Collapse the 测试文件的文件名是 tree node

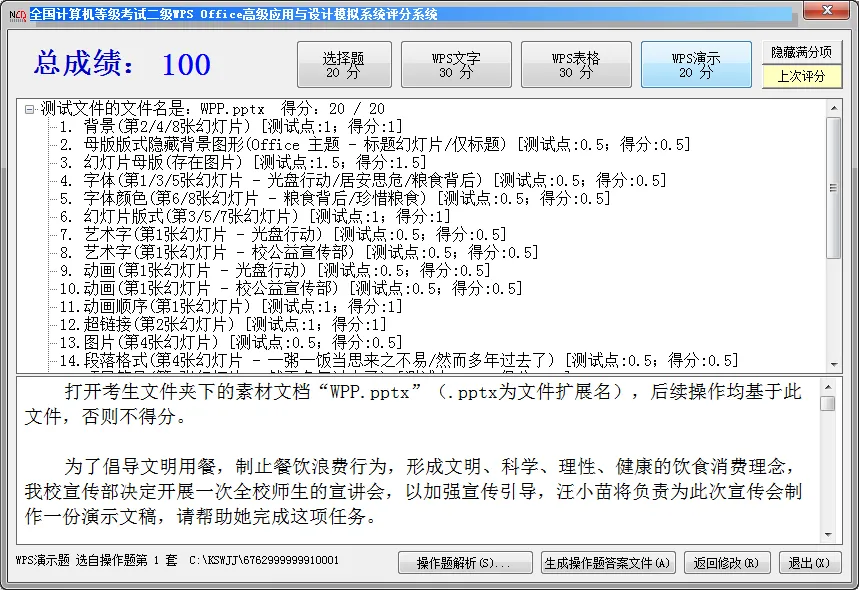click(29, 110)
